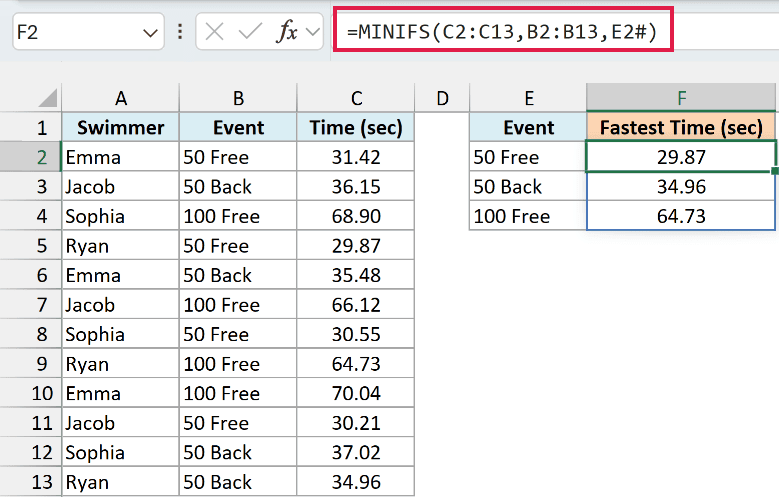Screen dimensions: 779x497
Task: Click Emma in row 6
Action: click(120, 275)
